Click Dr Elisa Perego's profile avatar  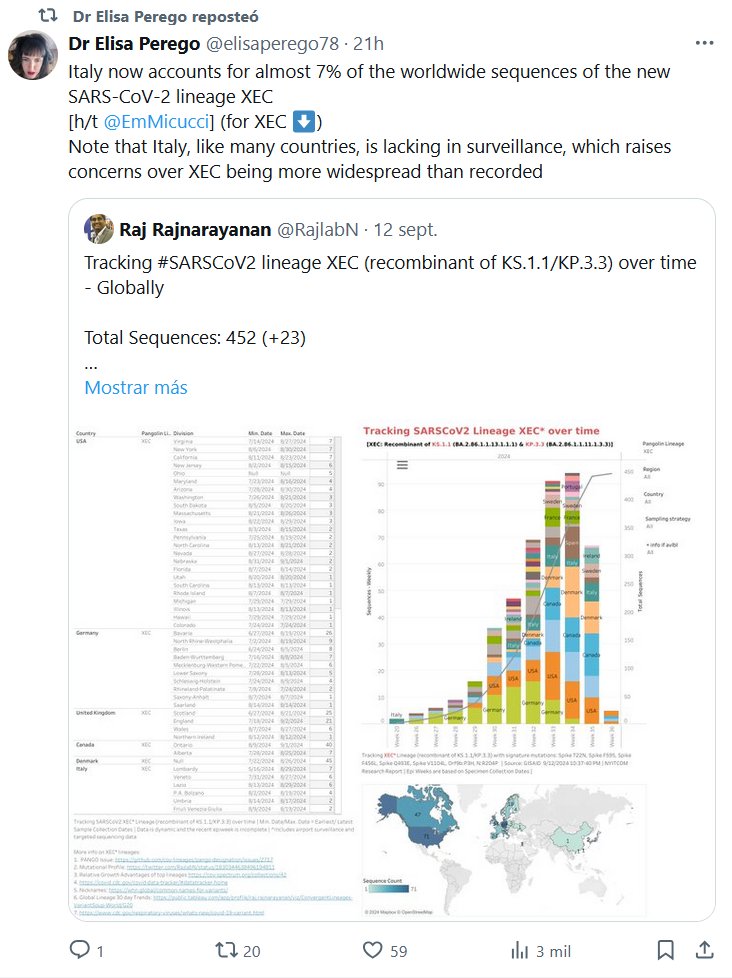click(x=33, y=55)
